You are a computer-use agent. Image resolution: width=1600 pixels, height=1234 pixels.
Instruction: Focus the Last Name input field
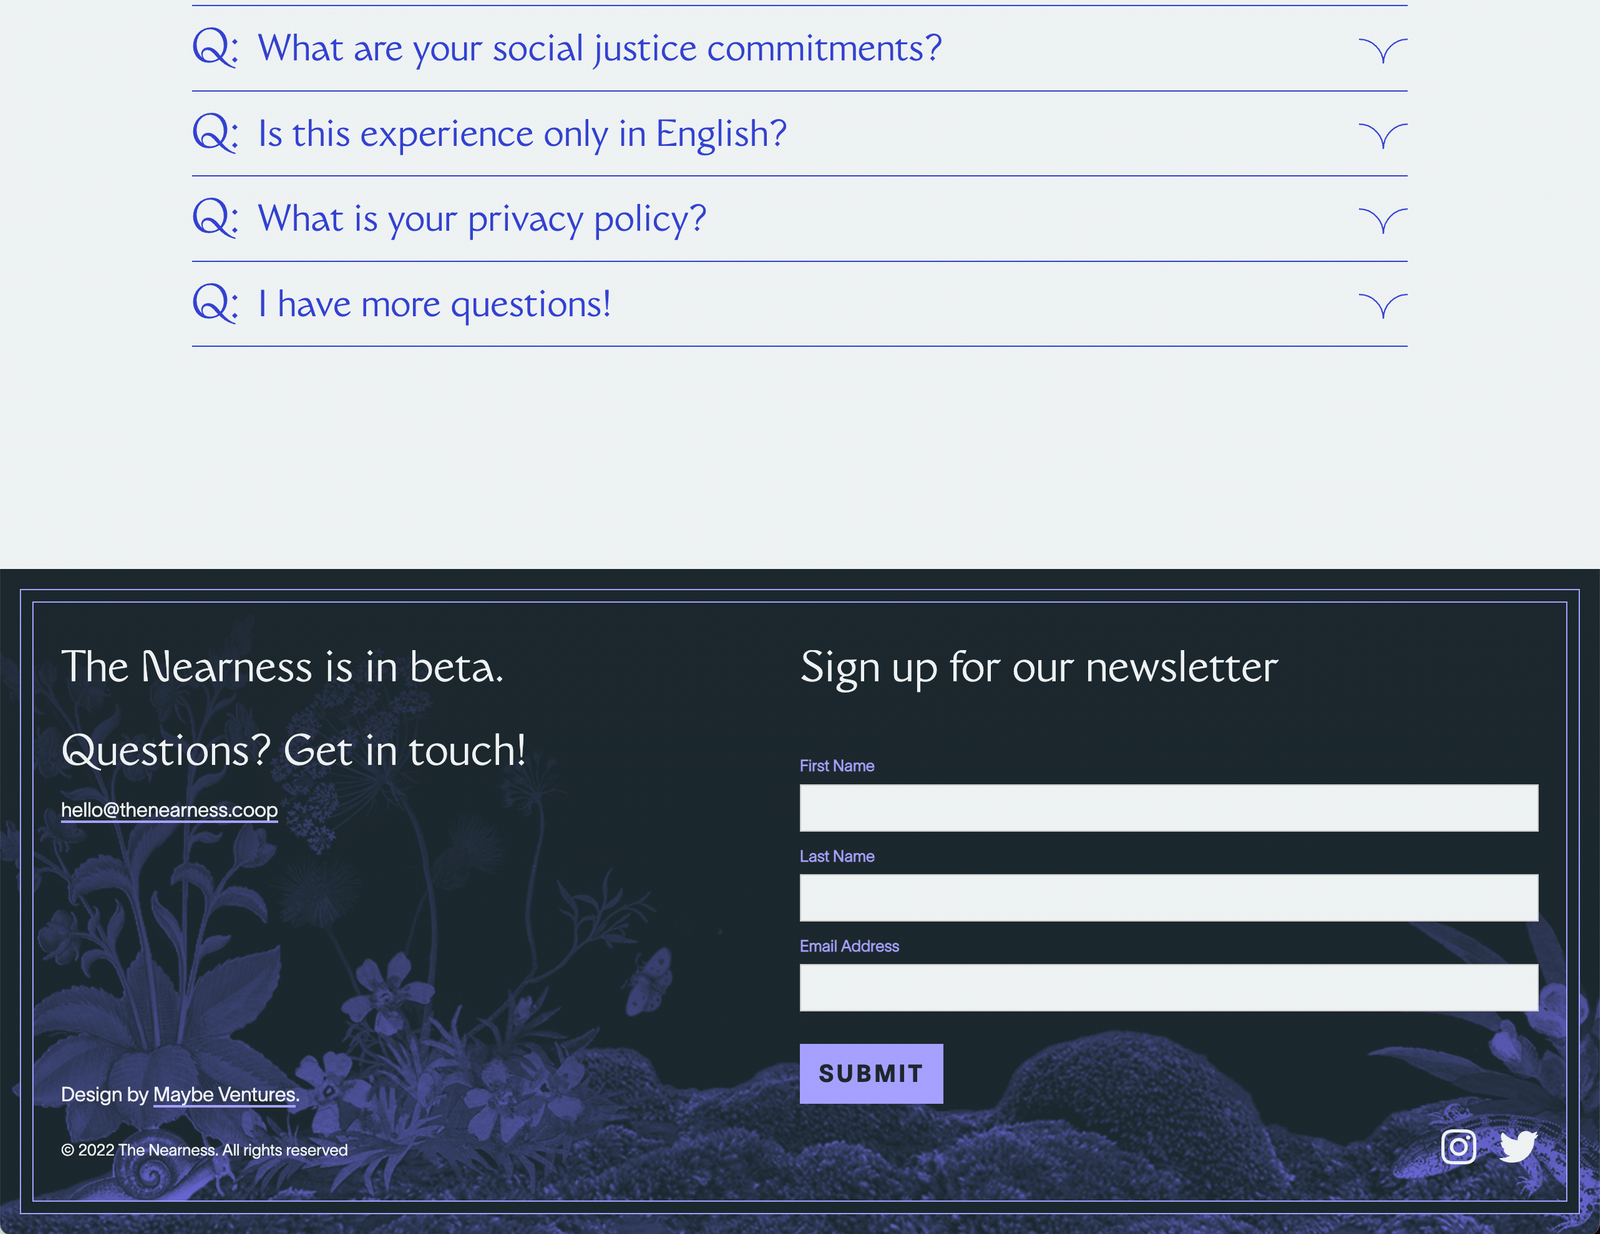[1168, 898]
